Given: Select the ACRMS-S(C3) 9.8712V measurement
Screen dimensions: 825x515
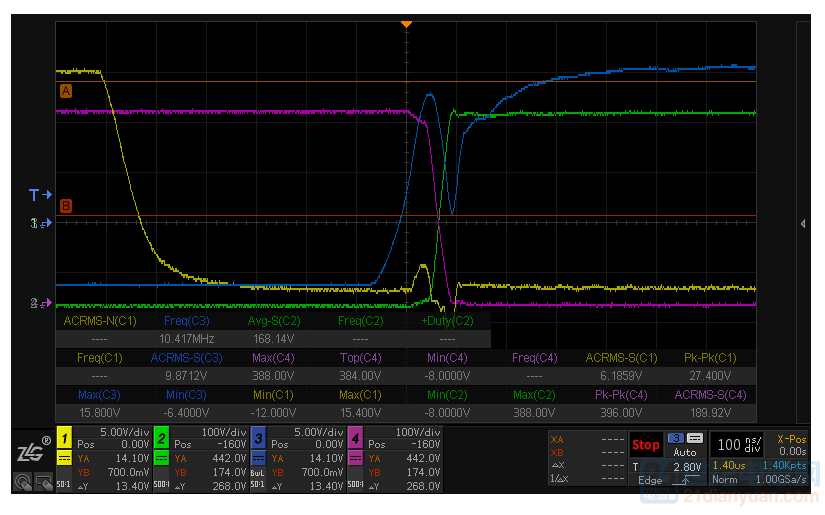Looking at the screenshot, I should point(186,367).
